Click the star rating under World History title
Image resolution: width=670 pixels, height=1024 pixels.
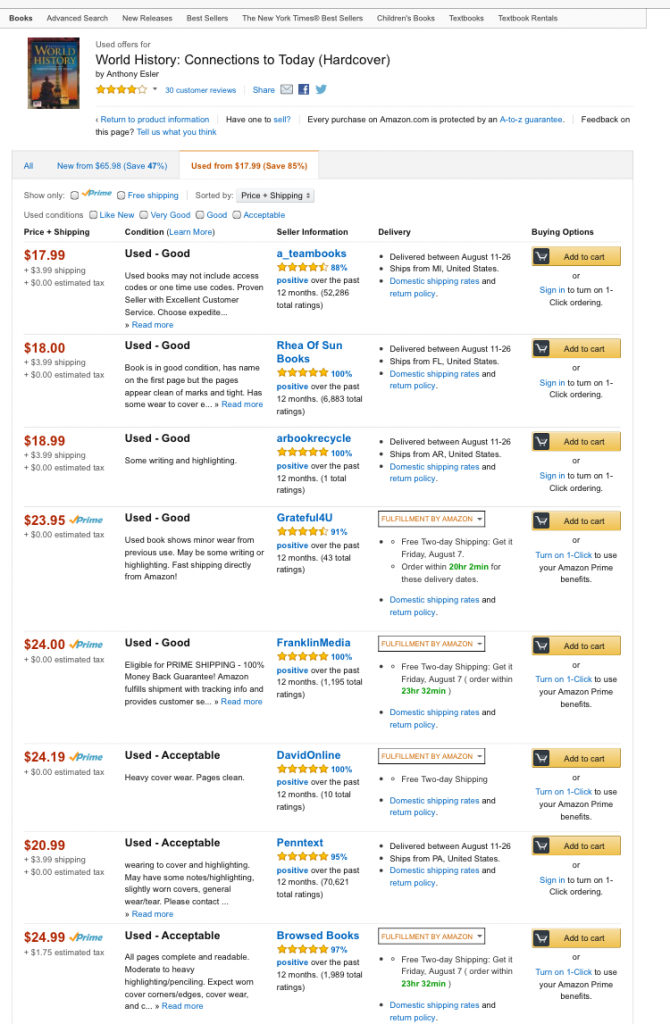pos(120,89)
